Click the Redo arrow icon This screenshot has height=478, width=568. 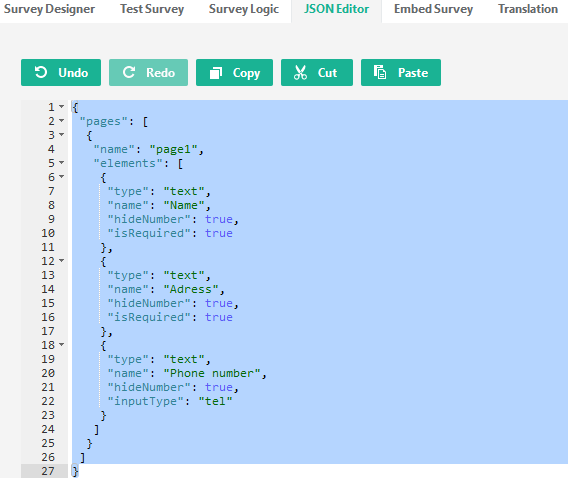pyautogui.click(x=129, y=72)
